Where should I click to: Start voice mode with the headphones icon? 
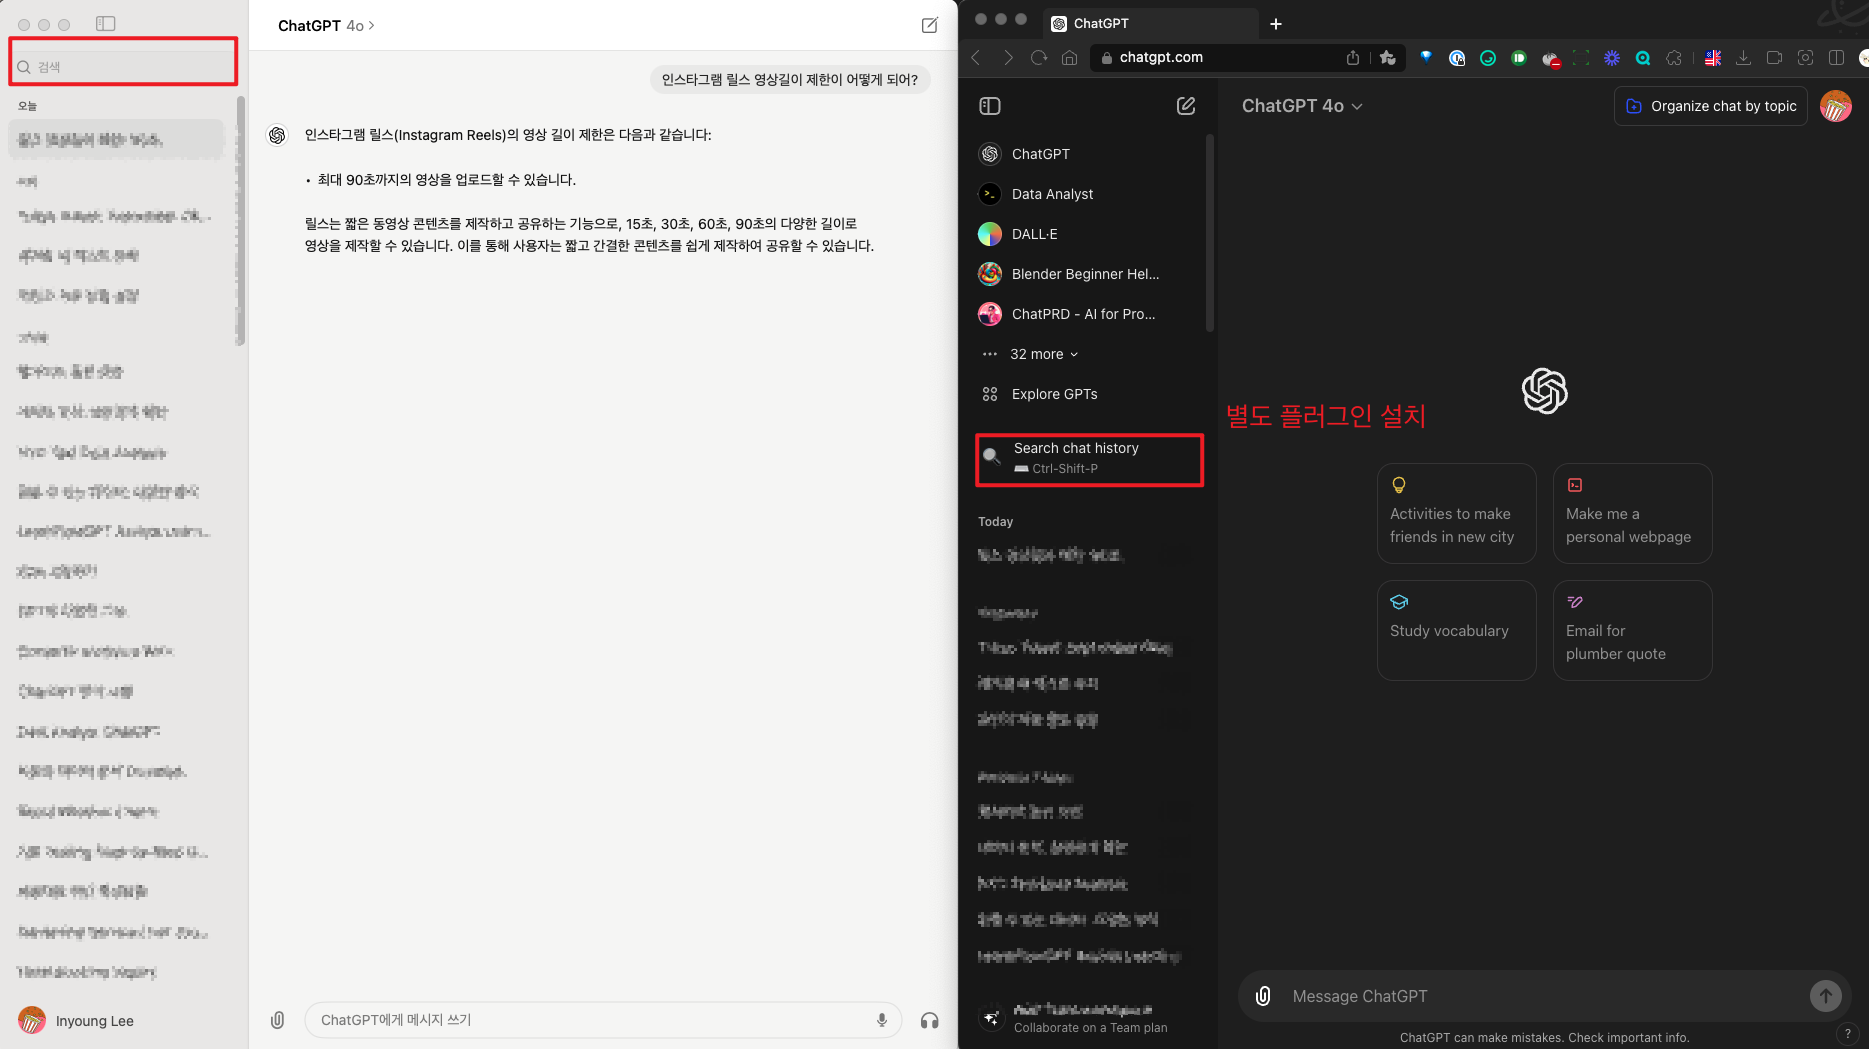click(930, 1020)
